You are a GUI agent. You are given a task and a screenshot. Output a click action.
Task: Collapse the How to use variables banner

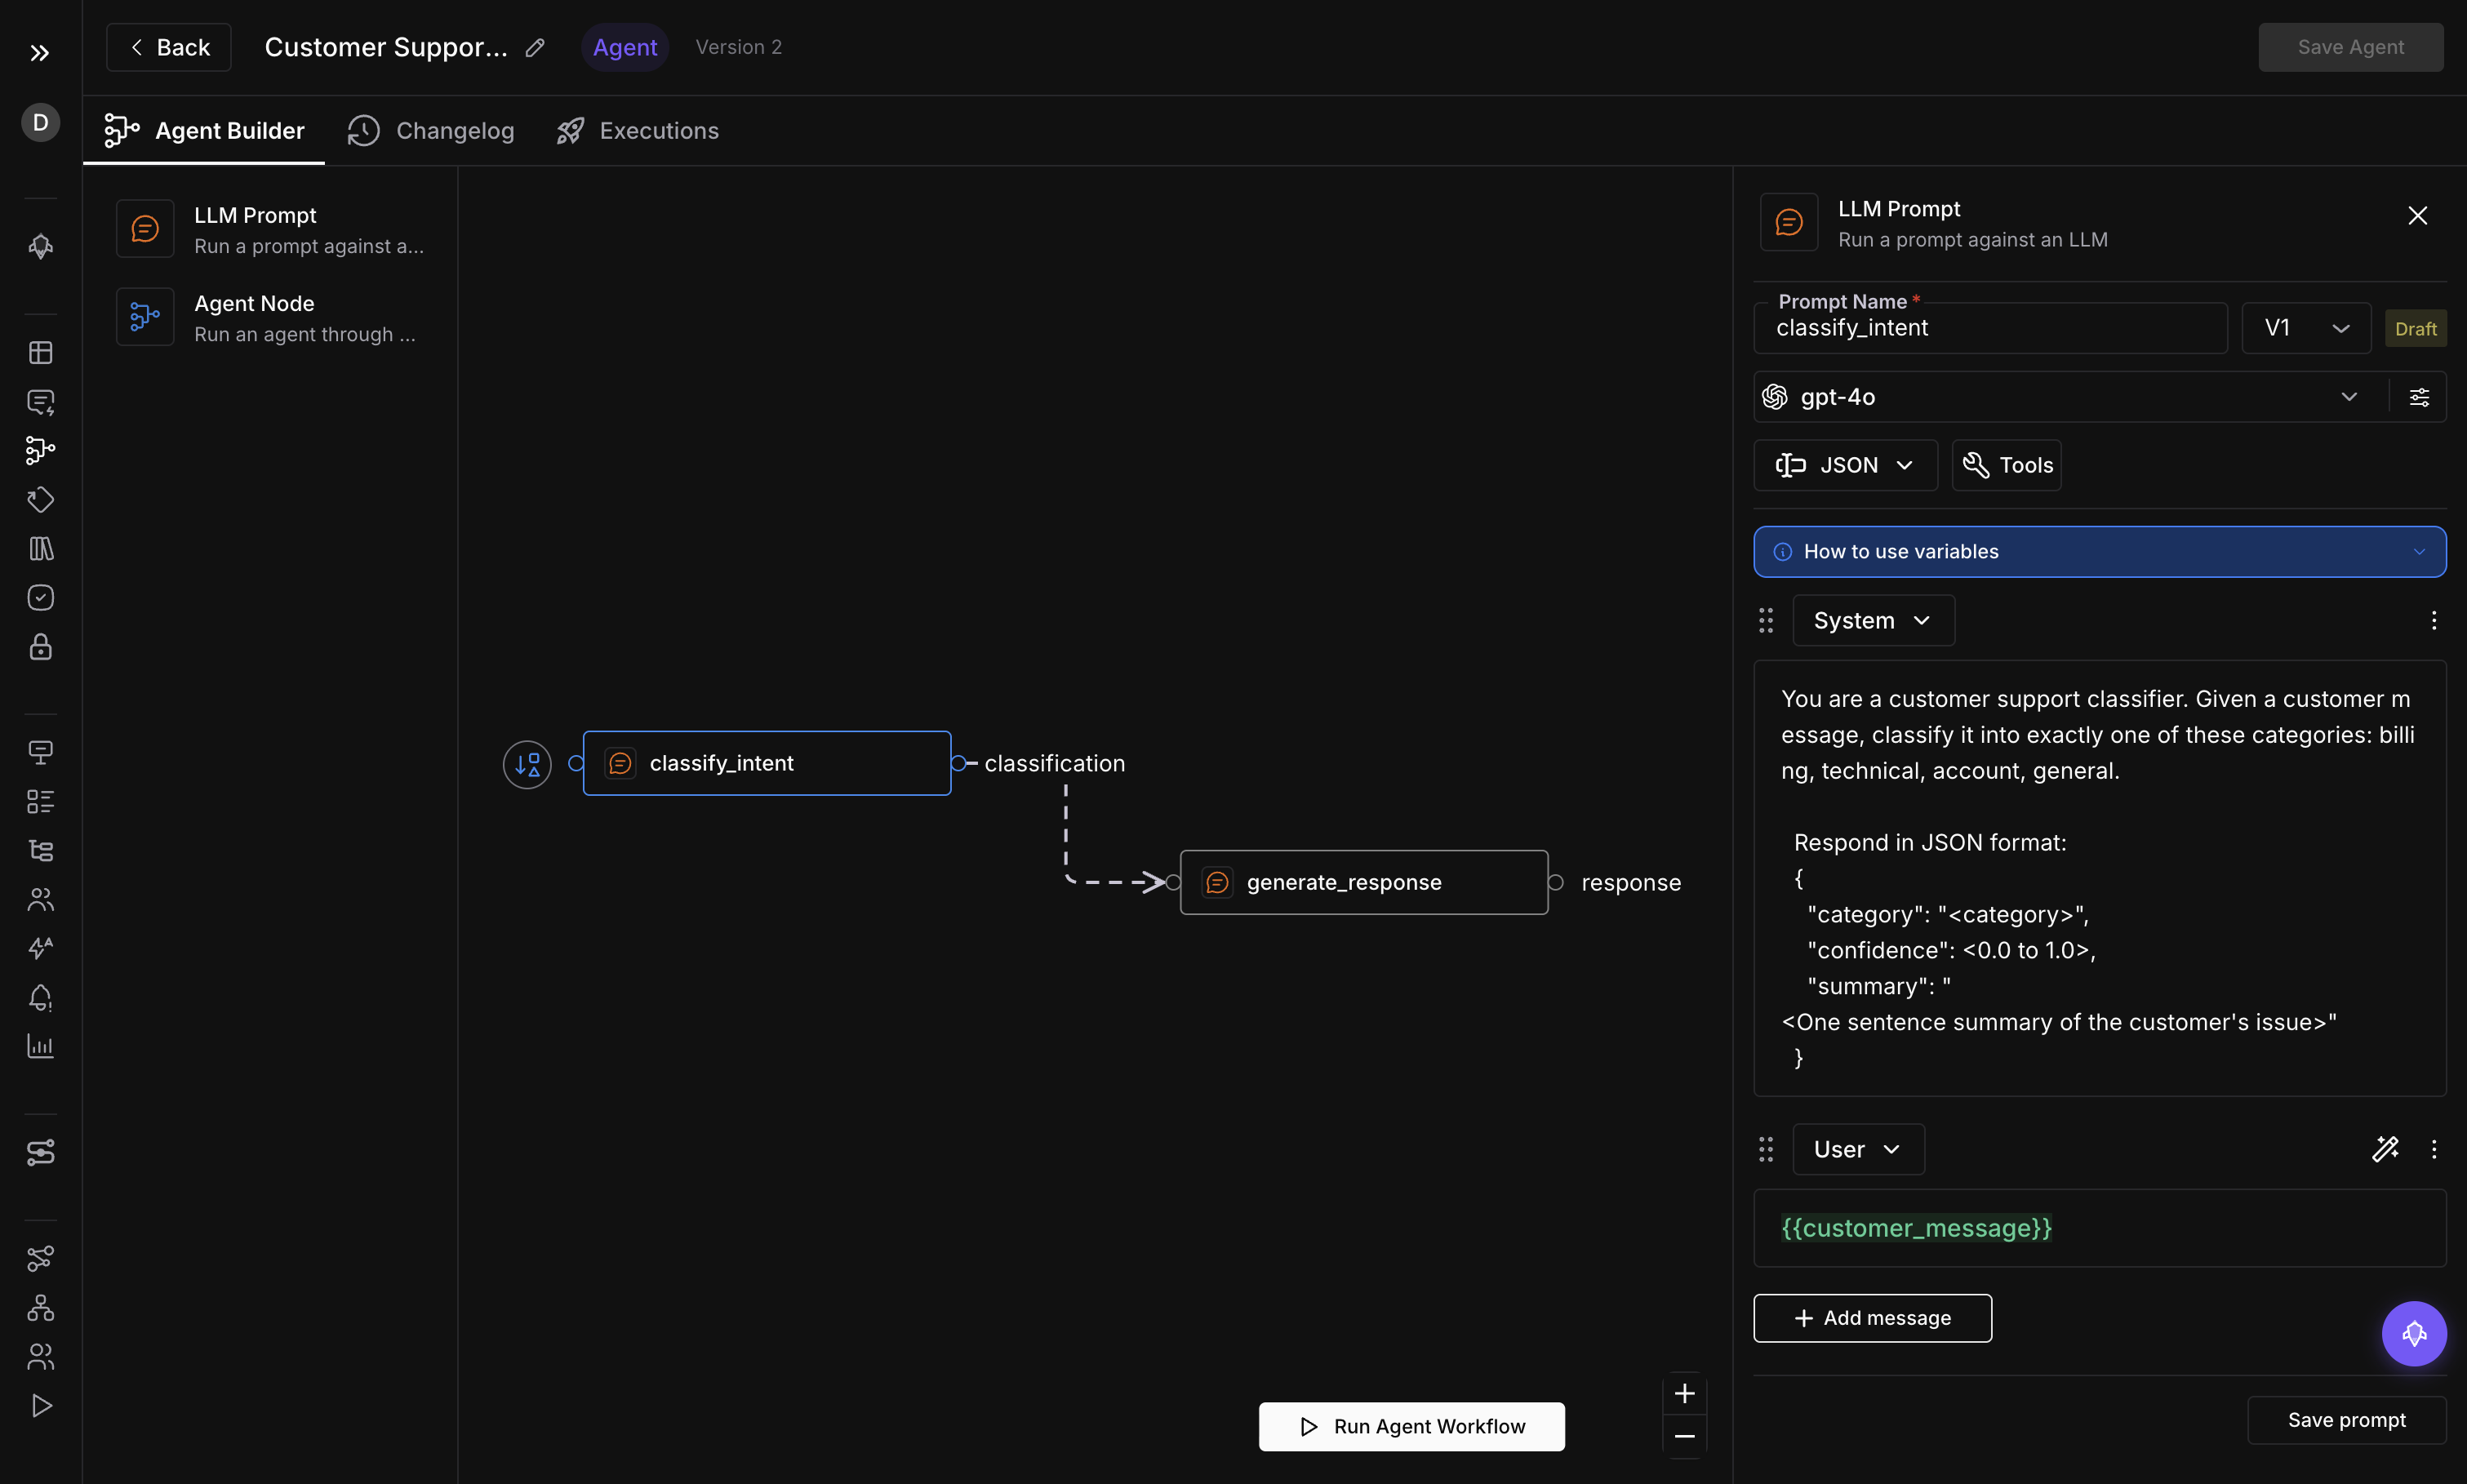coord(2419,551)
